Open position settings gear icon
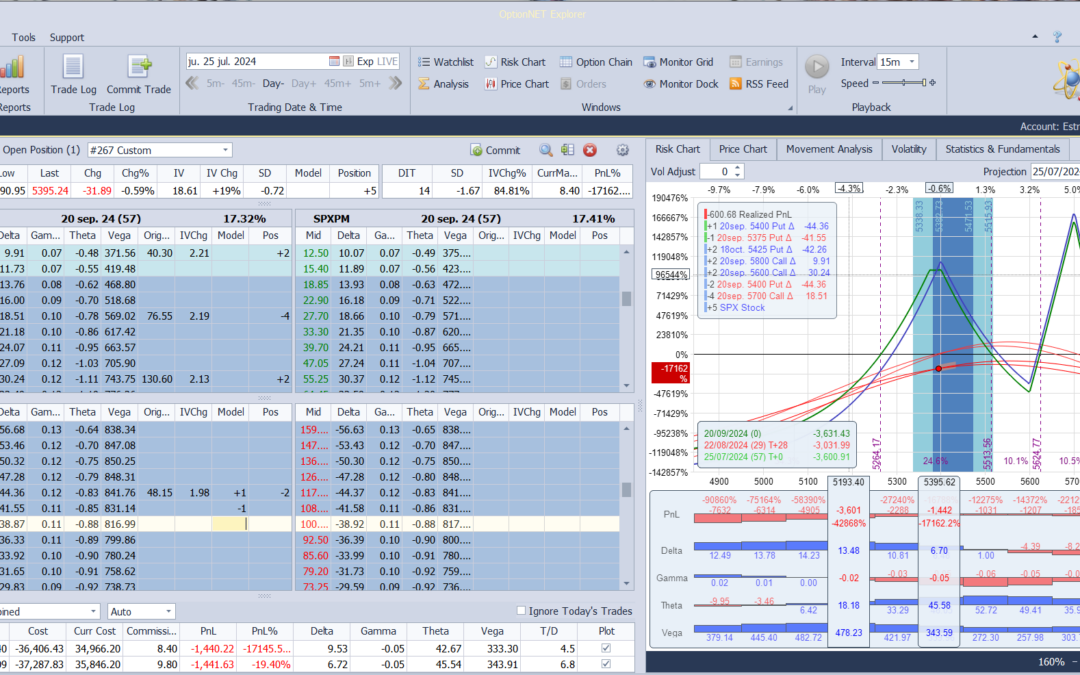The image size is (1080, 675). pyautogui.click(x=623, y=150)
